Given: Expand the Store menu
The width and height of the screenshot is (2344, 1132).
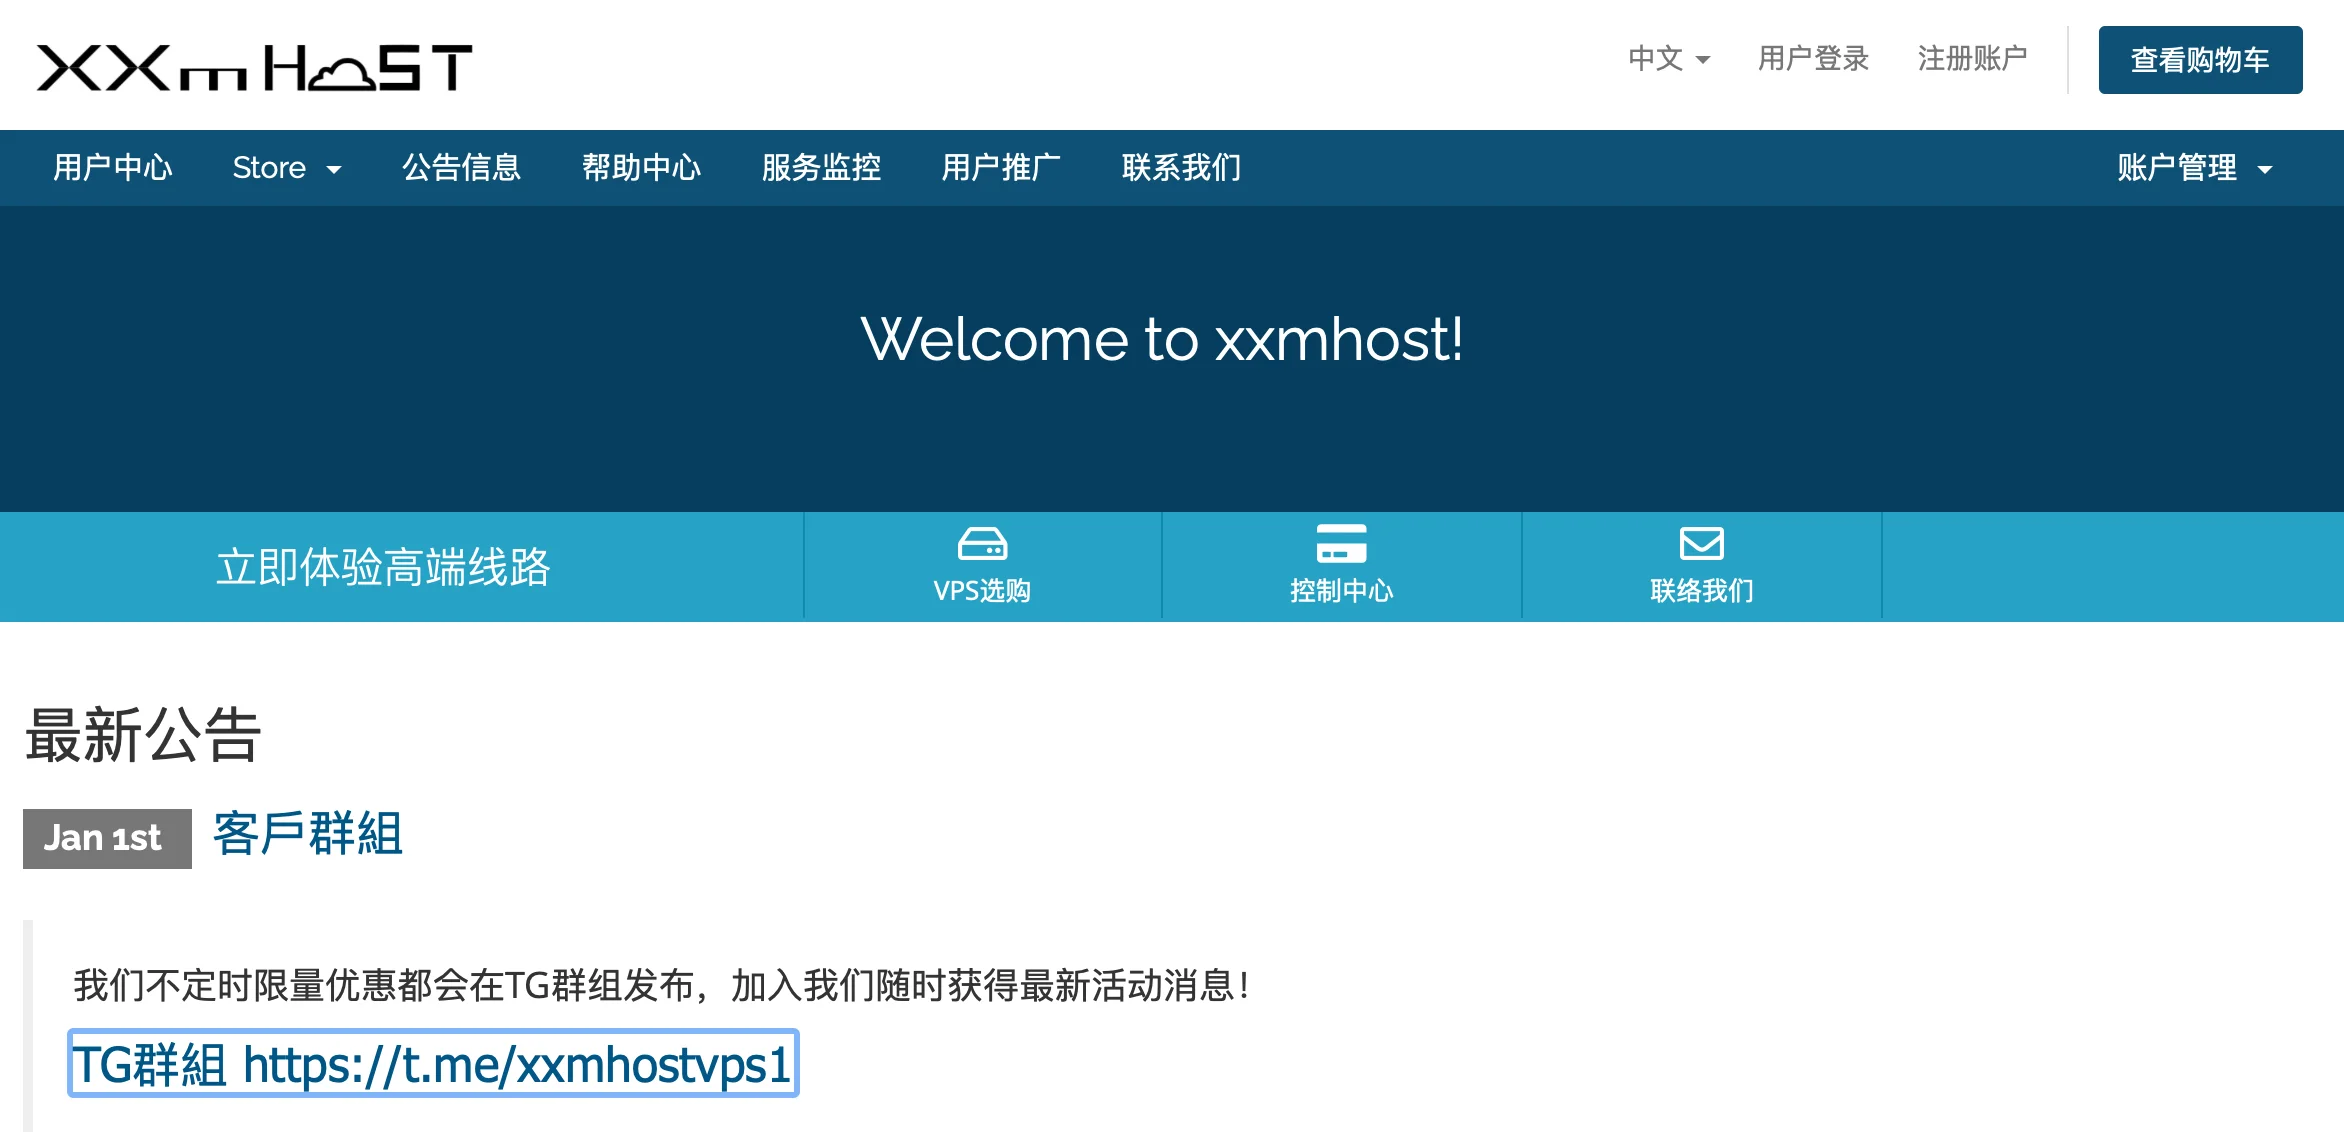Looking at the screenshot, I should pos(286,168).
